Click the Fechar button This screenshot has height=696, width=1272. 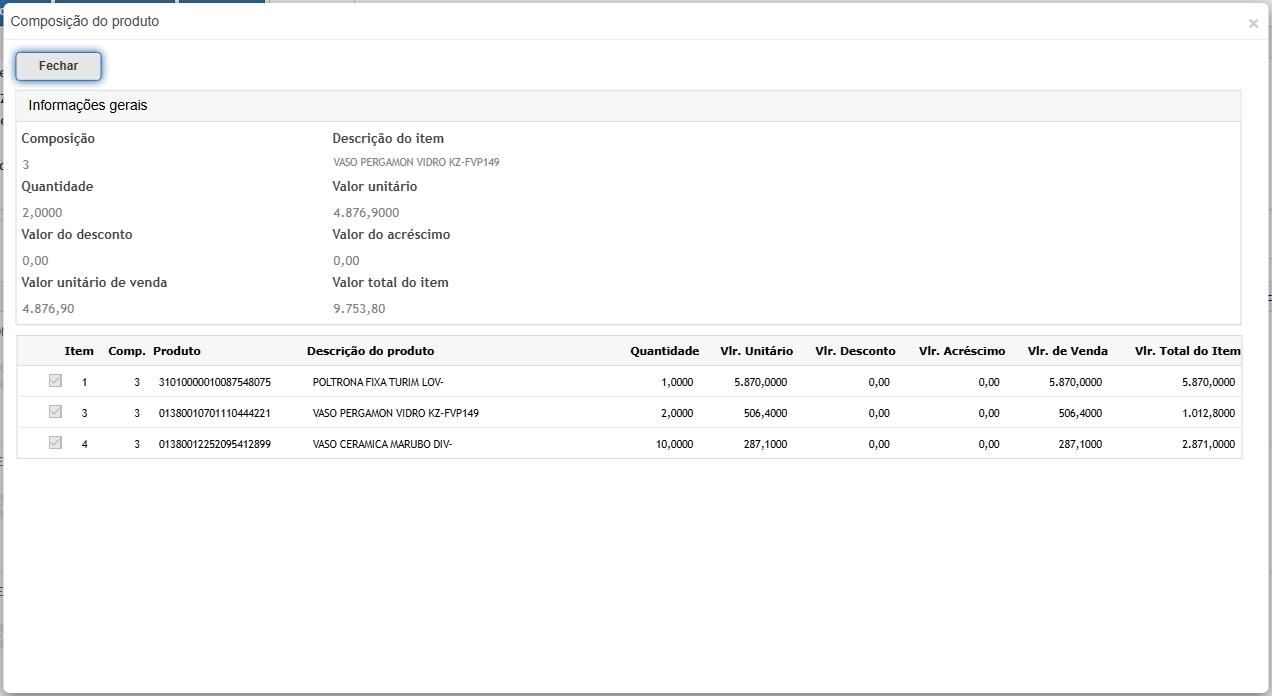(x=58, y=66)
